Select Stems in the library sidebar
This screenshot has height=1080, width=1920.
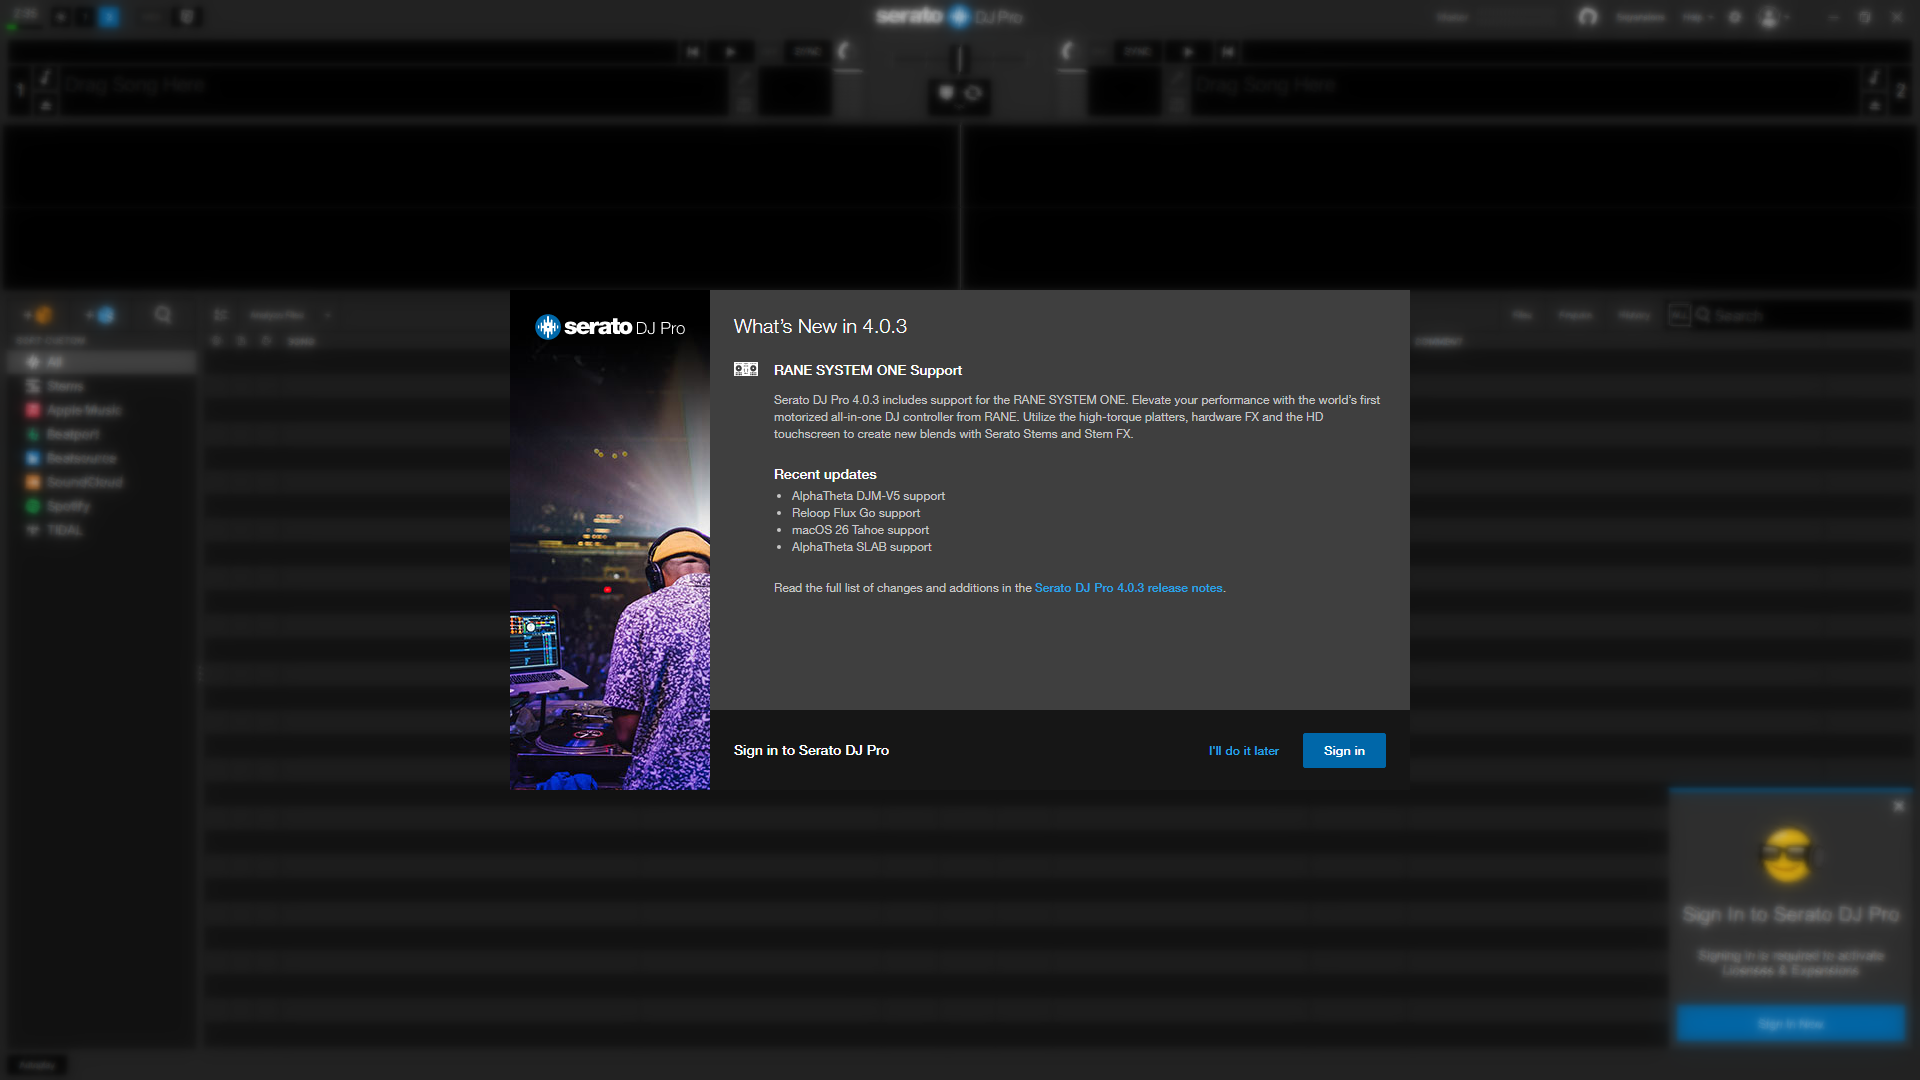tap(102, 386)
